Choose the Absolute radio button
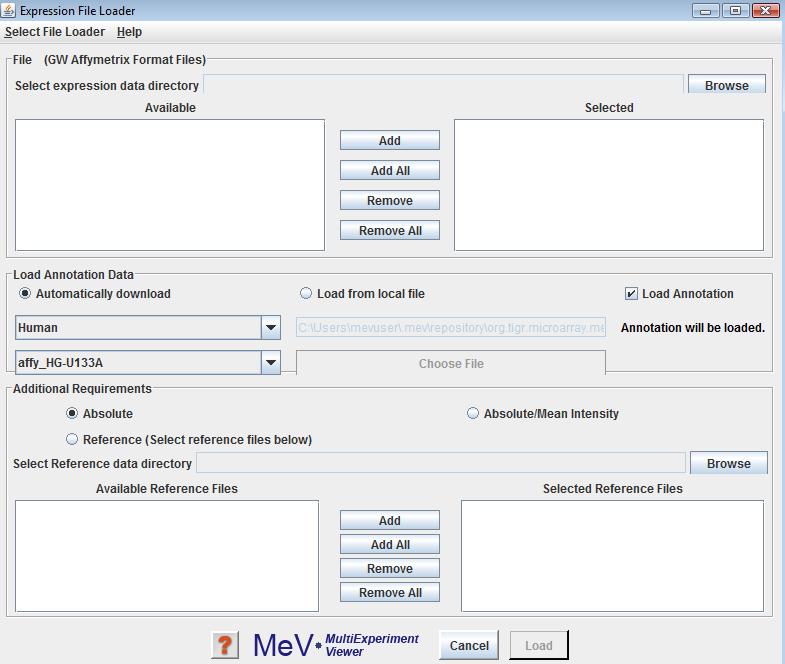 point(72,413)
